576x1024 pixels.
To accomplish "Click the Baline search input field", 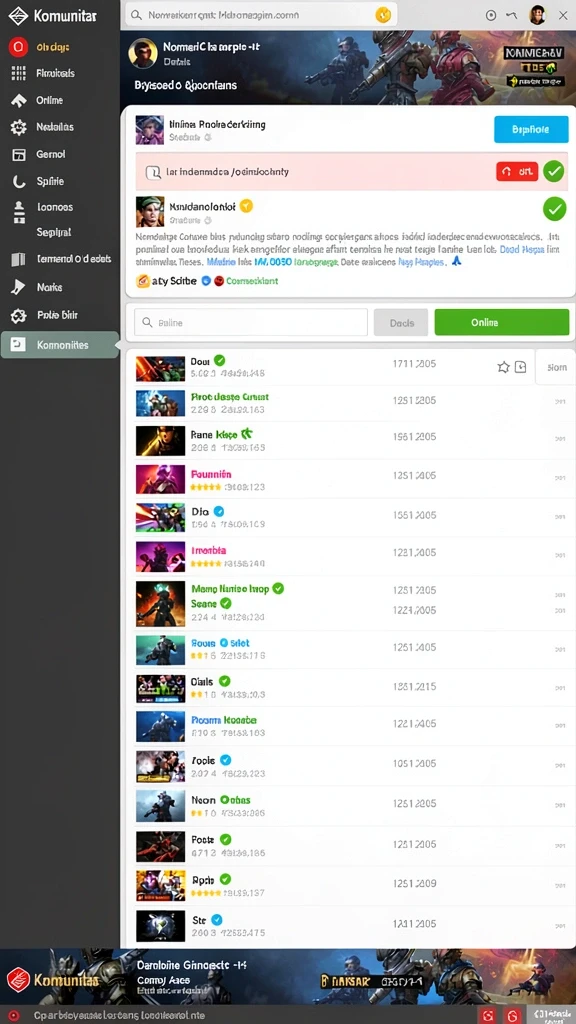I will pos(251,323).
